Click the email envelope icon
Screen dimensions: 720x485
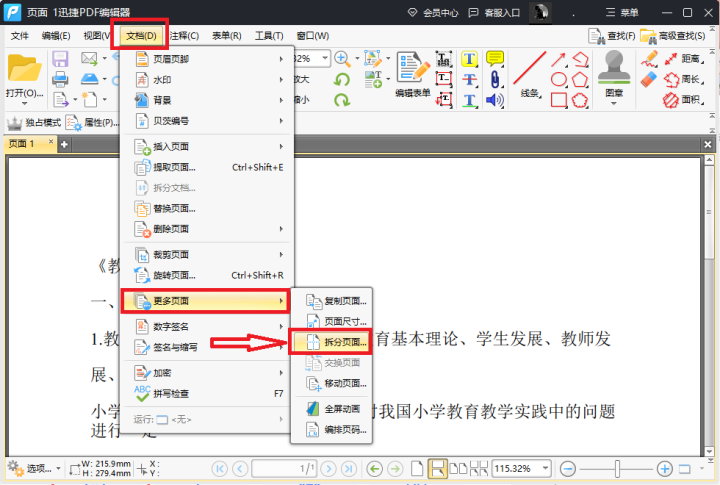89,58
